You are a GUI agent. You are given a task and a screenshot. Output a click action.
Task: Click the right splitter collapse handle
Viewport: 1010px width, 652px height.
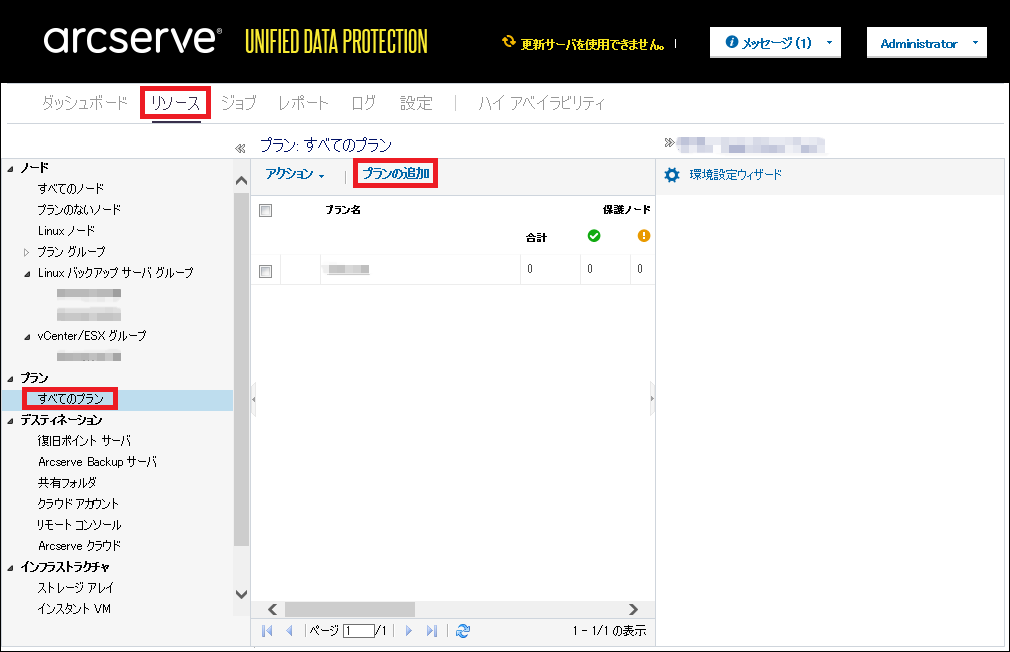653,399
